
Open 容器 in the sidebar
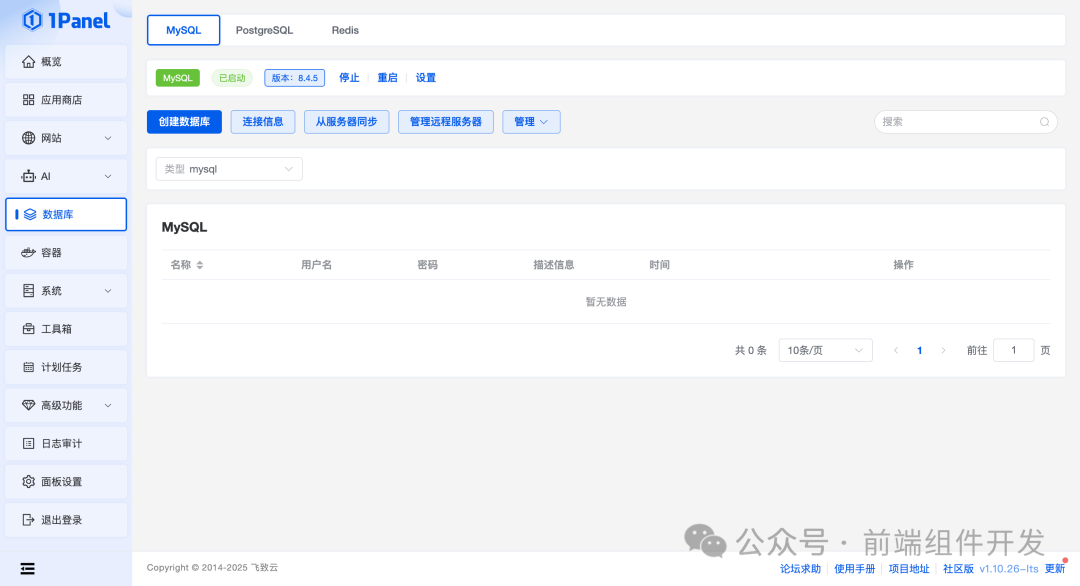click(66, 253)
